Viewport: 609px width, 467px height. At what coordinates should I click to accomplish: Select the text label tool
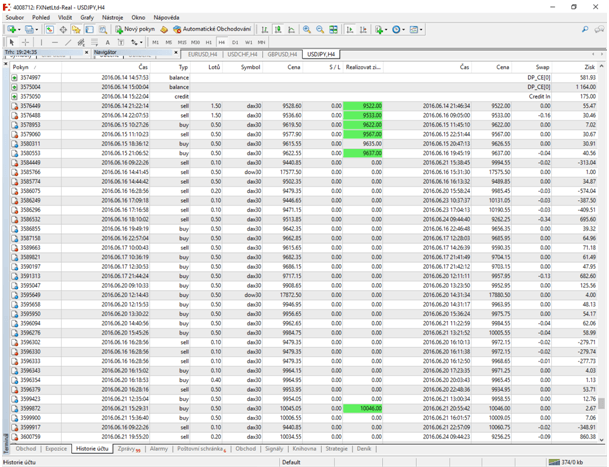click(x=108, y=42)
